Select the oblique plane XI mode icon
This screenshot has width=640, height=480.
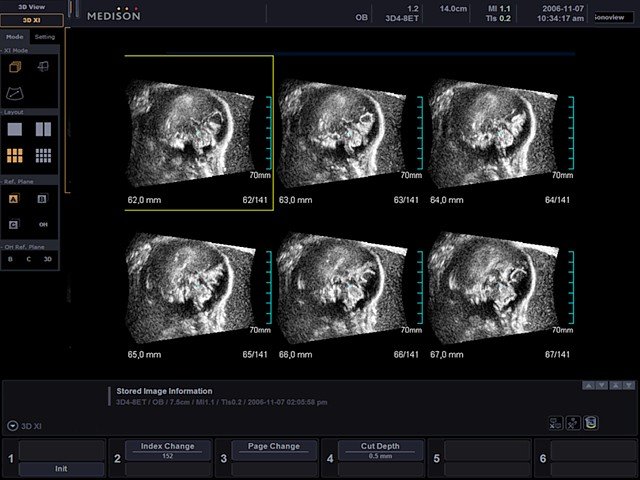(43, 67)
